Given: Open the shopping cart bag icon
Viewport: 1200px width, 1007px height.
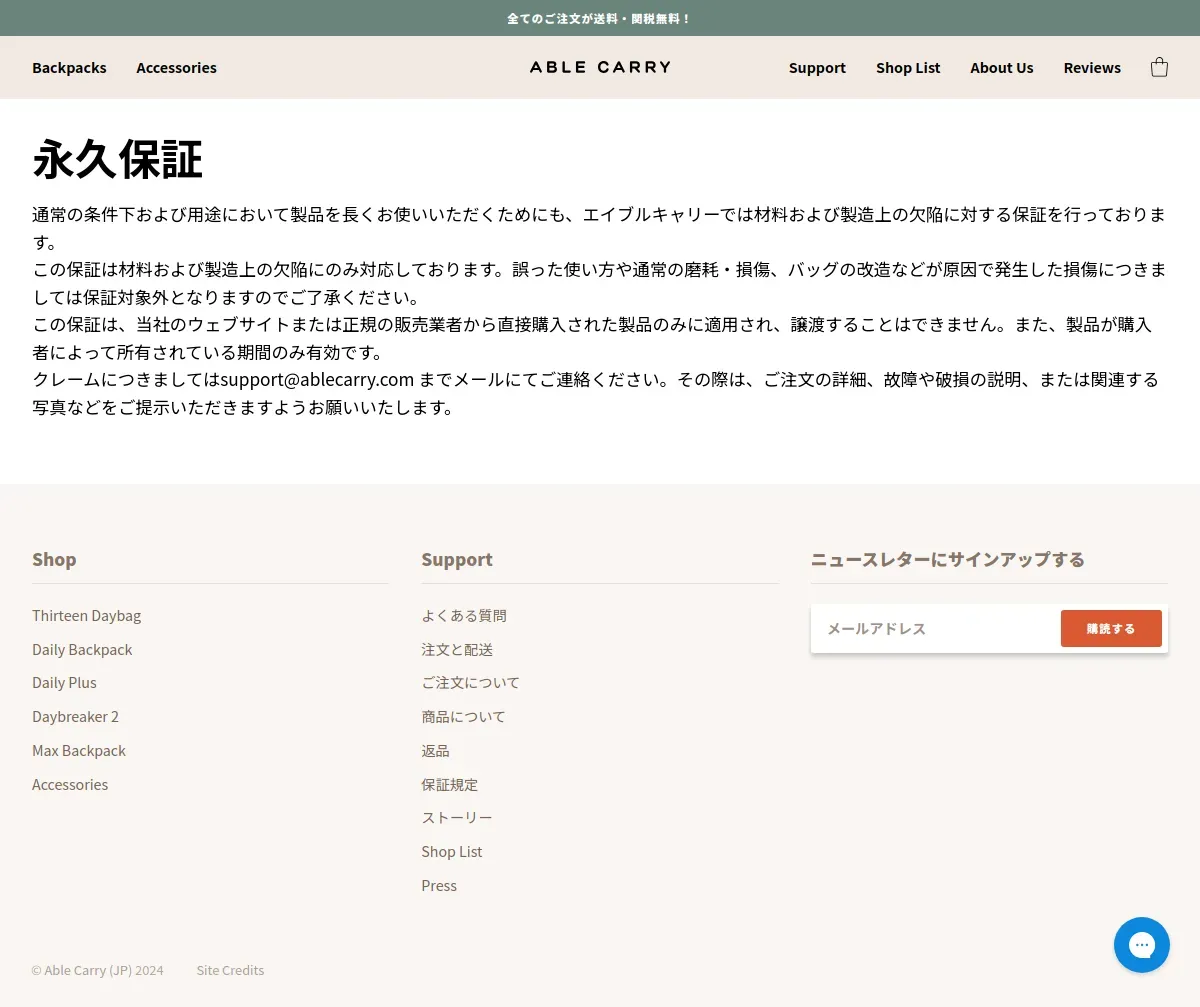Looking at the screenshot, I should [x=1159, y=67].
